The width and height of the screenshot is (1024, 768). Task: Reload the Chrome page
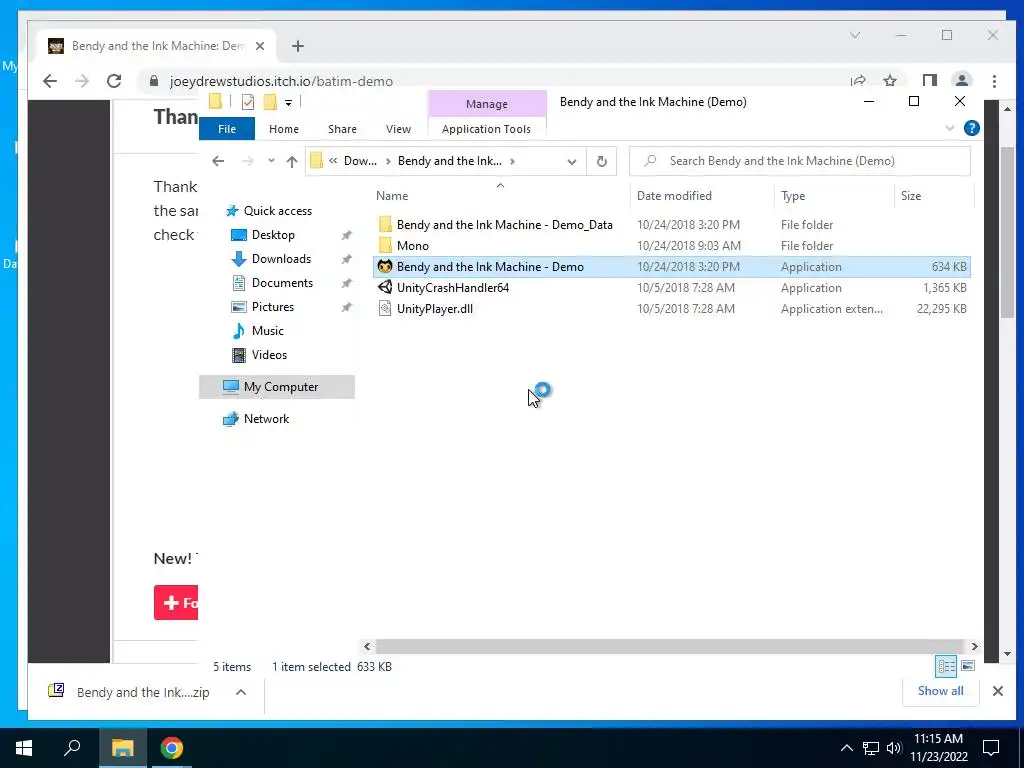tap(114, 81)
